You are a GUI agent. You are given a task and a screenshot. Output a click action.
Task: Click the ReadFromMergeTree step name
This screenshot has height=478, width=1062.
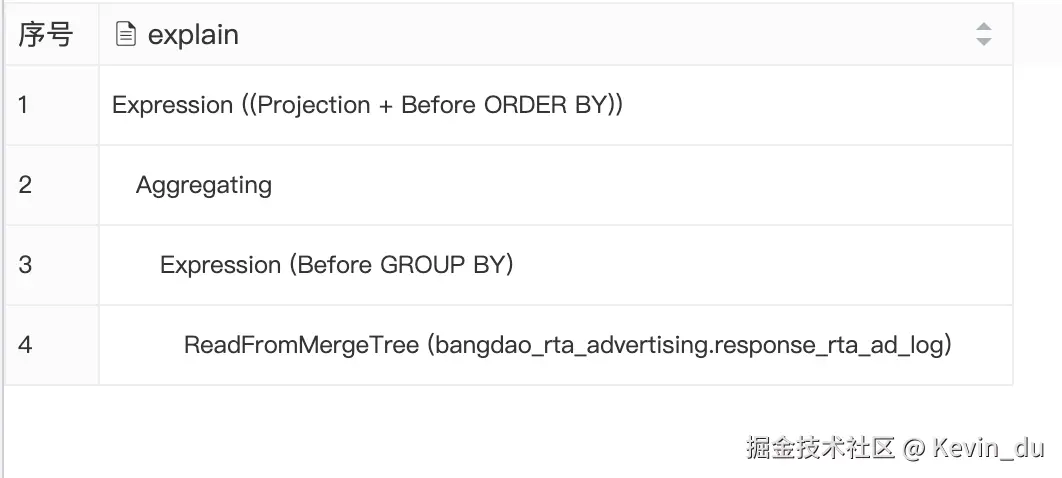301,345
